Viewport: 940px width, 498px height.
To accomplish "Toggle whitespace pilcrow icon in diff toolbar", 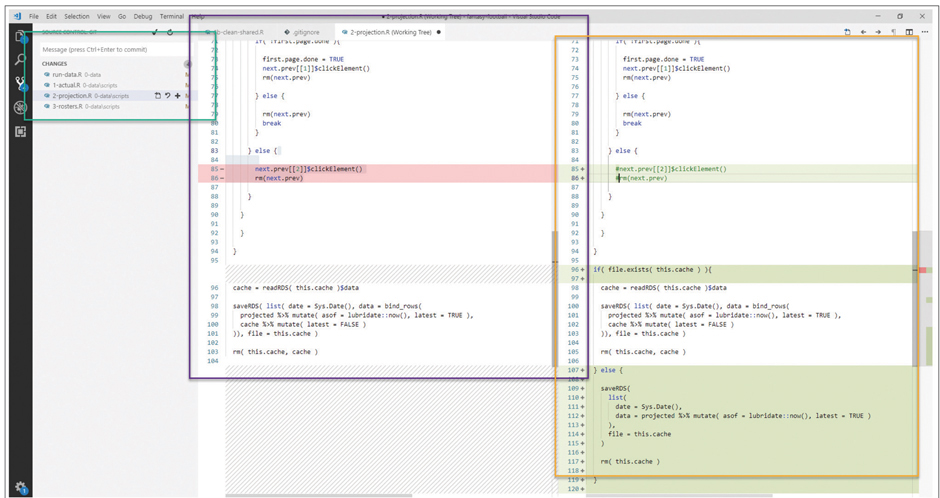I will [x=894, y=32].
